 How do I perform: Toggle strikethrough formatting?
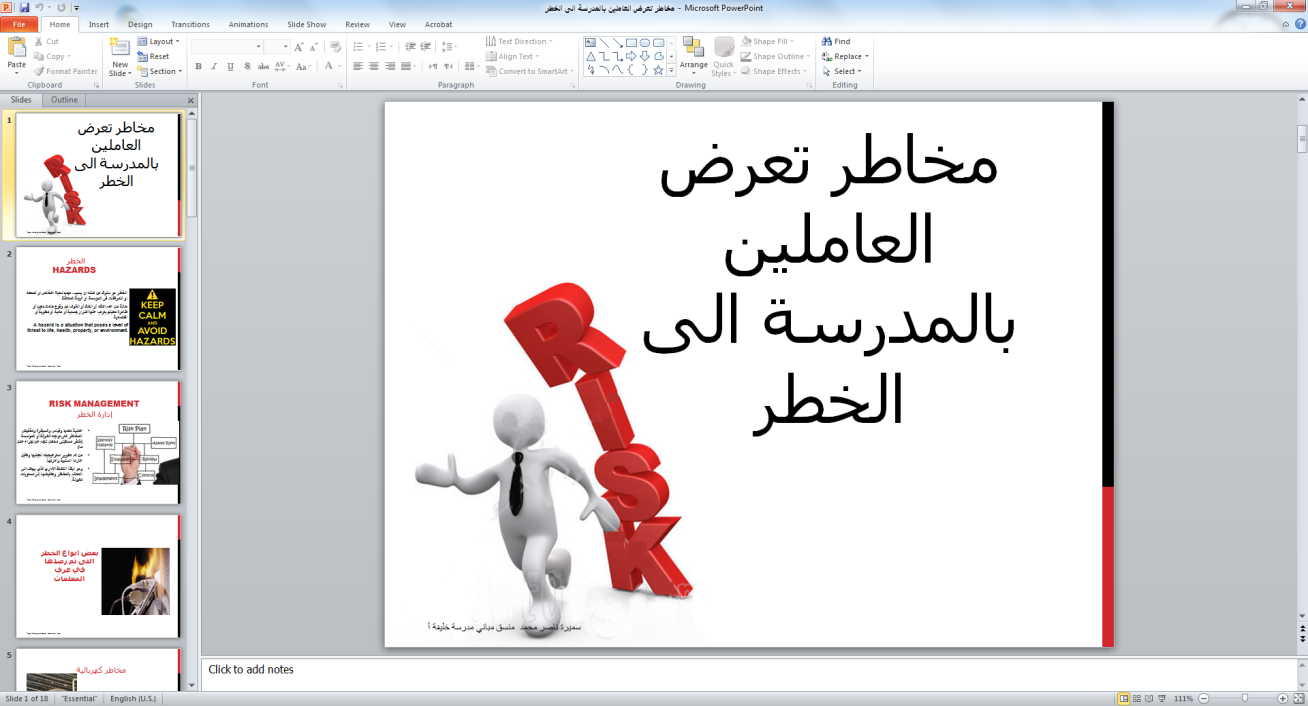click(262, 67)
